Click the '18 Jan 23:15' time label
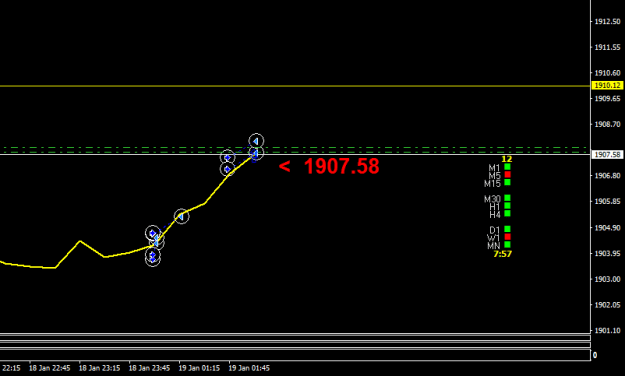625x376 pixels. 100,368
